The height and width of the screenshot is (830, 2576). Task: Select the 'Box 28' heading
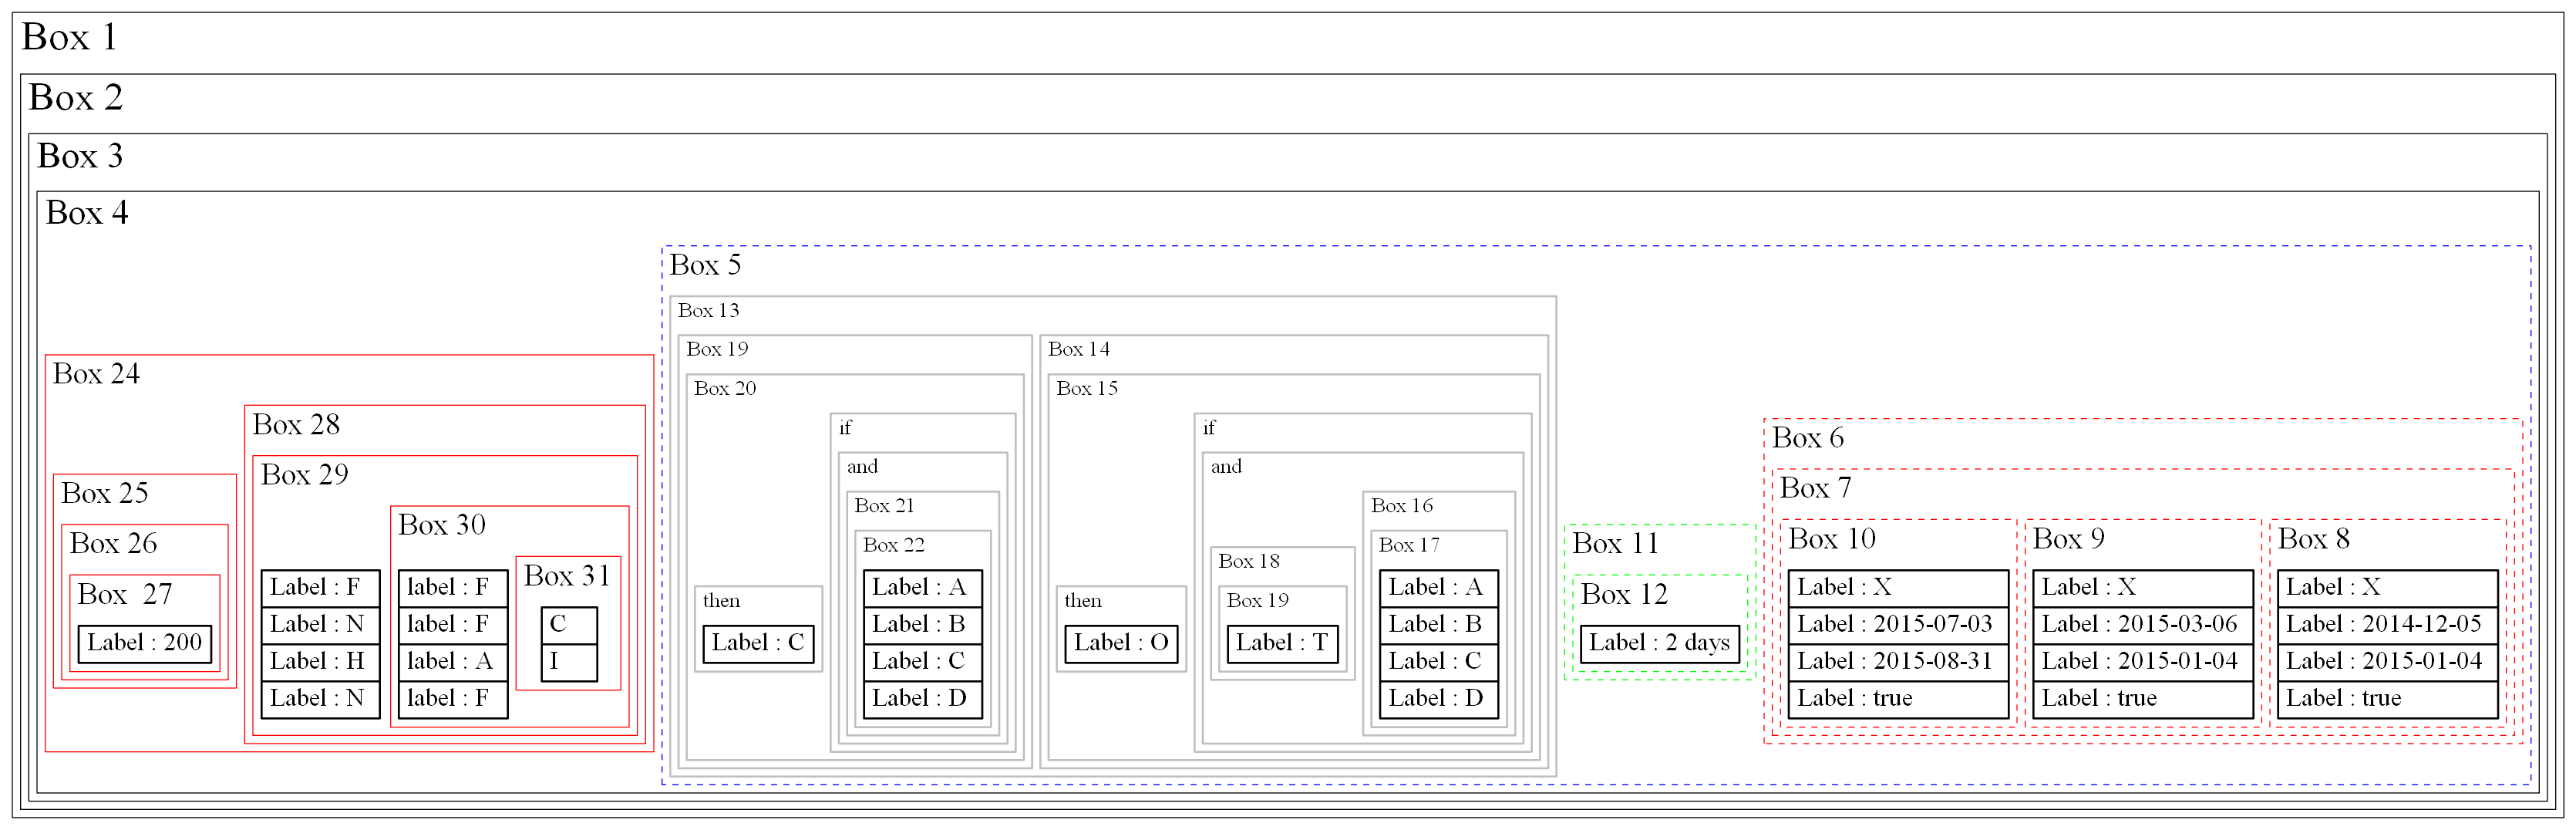296,425
